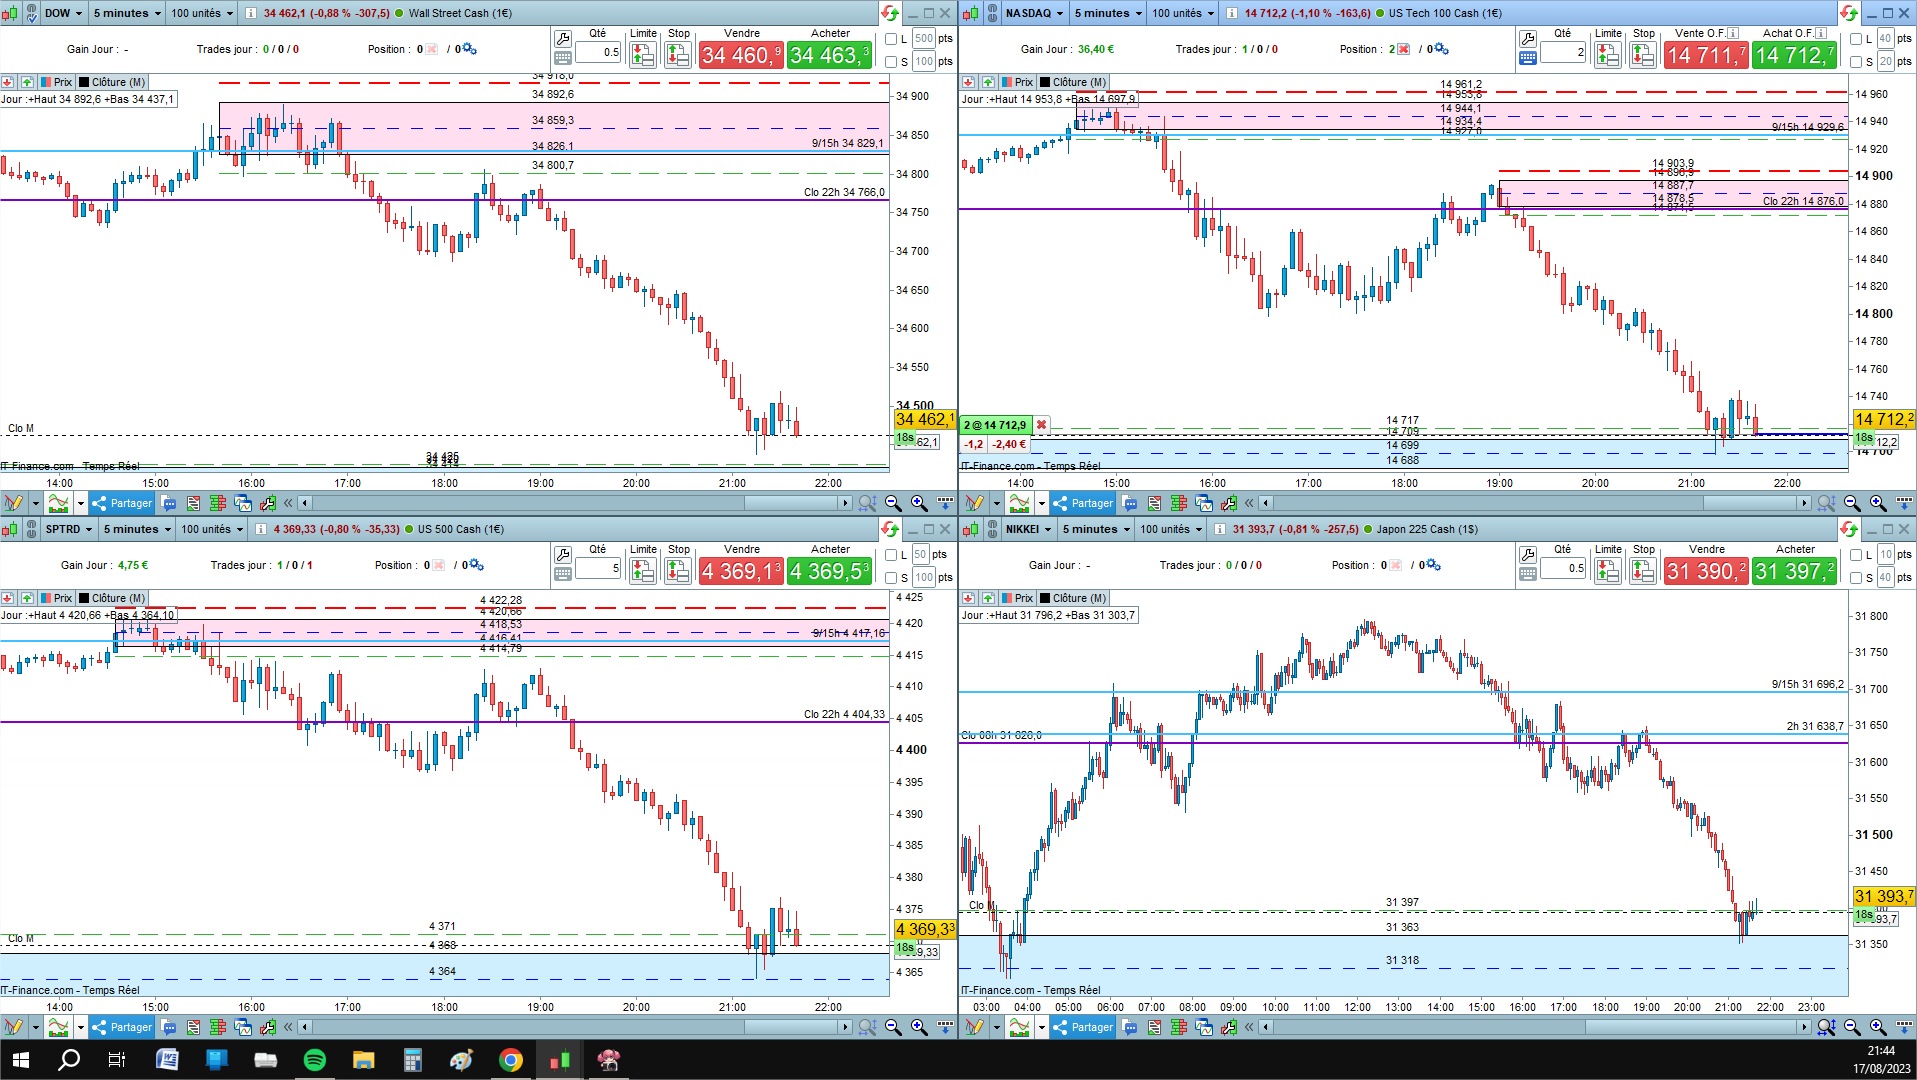Screen dimensions: 1917x1080
Task: Open the indicators icon in DOW chart toolbar
Action: tap(59, 503)
